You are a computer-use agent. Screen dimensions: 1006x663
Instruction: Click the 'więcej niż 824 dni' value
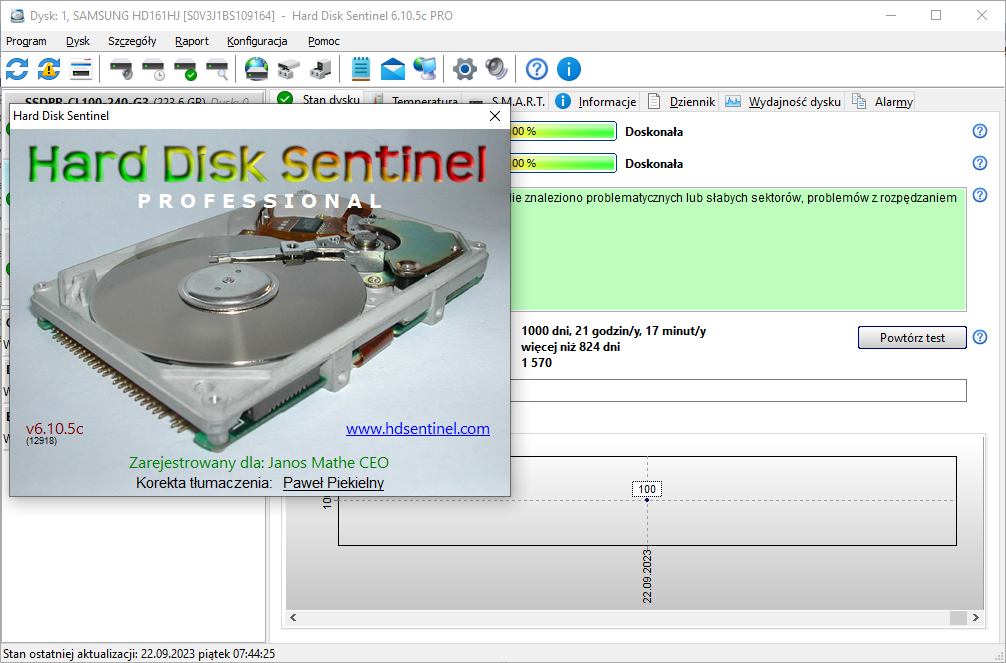[x=570, y=347]
